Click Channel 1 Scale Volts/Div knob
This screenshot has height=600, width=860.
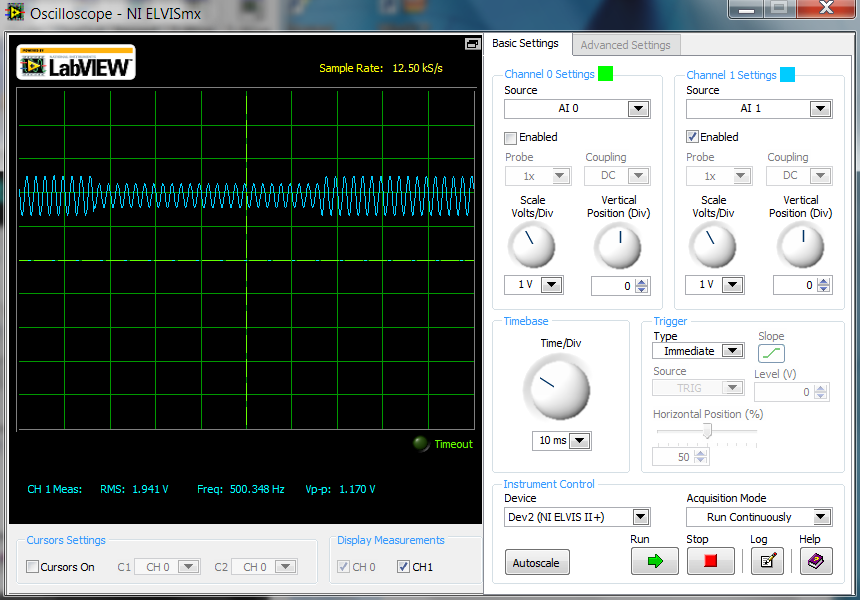click(713, 246)
